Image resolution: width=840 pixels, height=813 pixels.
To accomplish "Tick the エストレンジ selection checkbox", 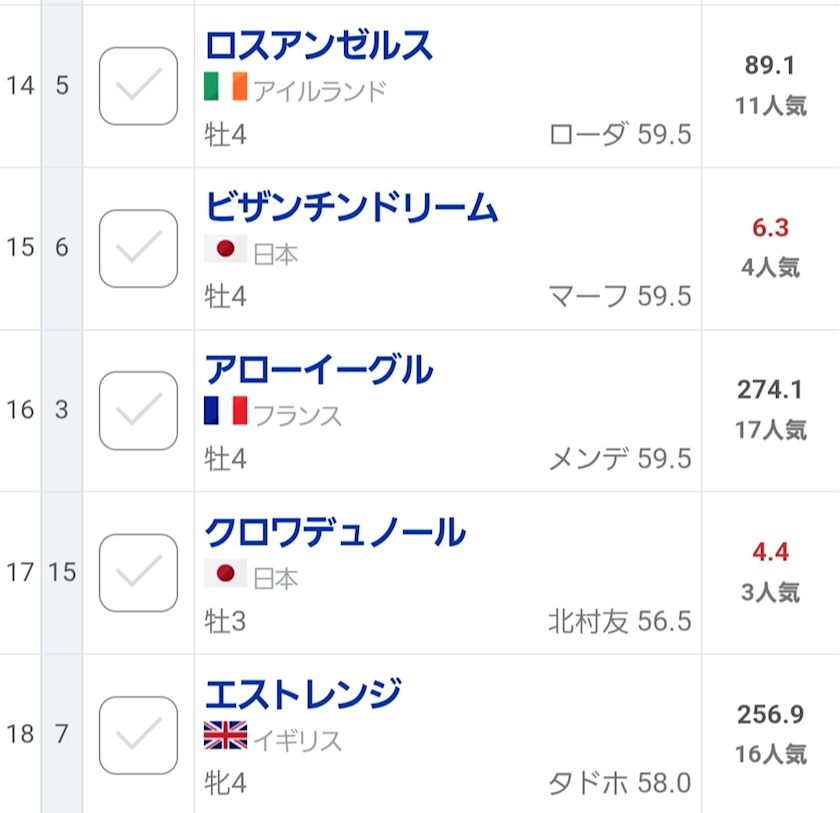I will (x=139, y=735).
